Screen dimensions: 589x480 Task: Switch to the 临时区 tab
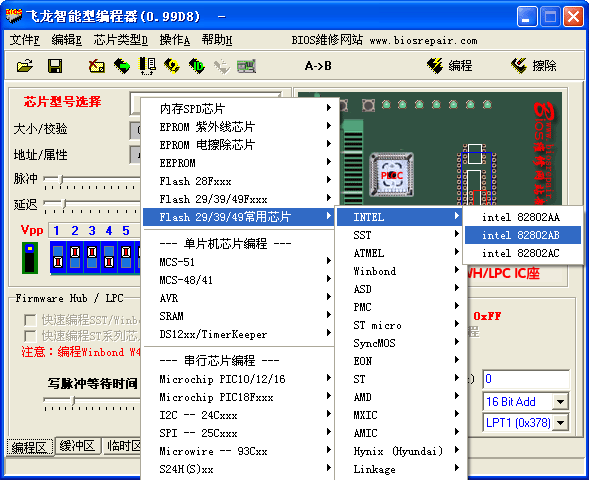coord(122,446)
